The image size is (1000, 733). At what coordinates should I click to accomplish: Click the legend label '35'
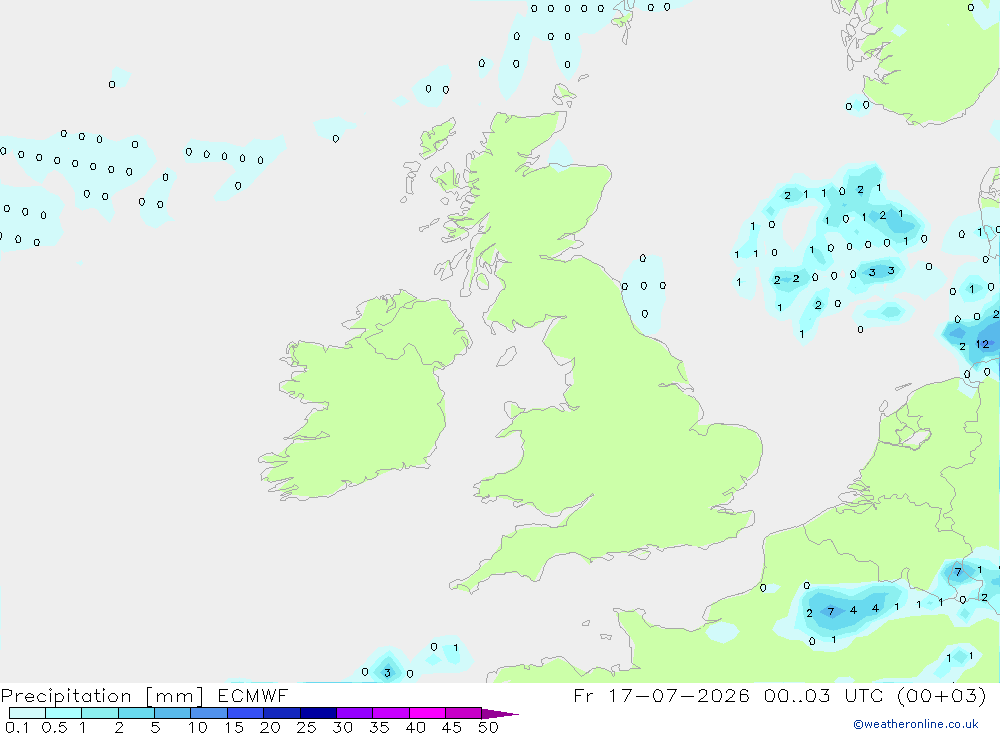[x=379, y=727]
